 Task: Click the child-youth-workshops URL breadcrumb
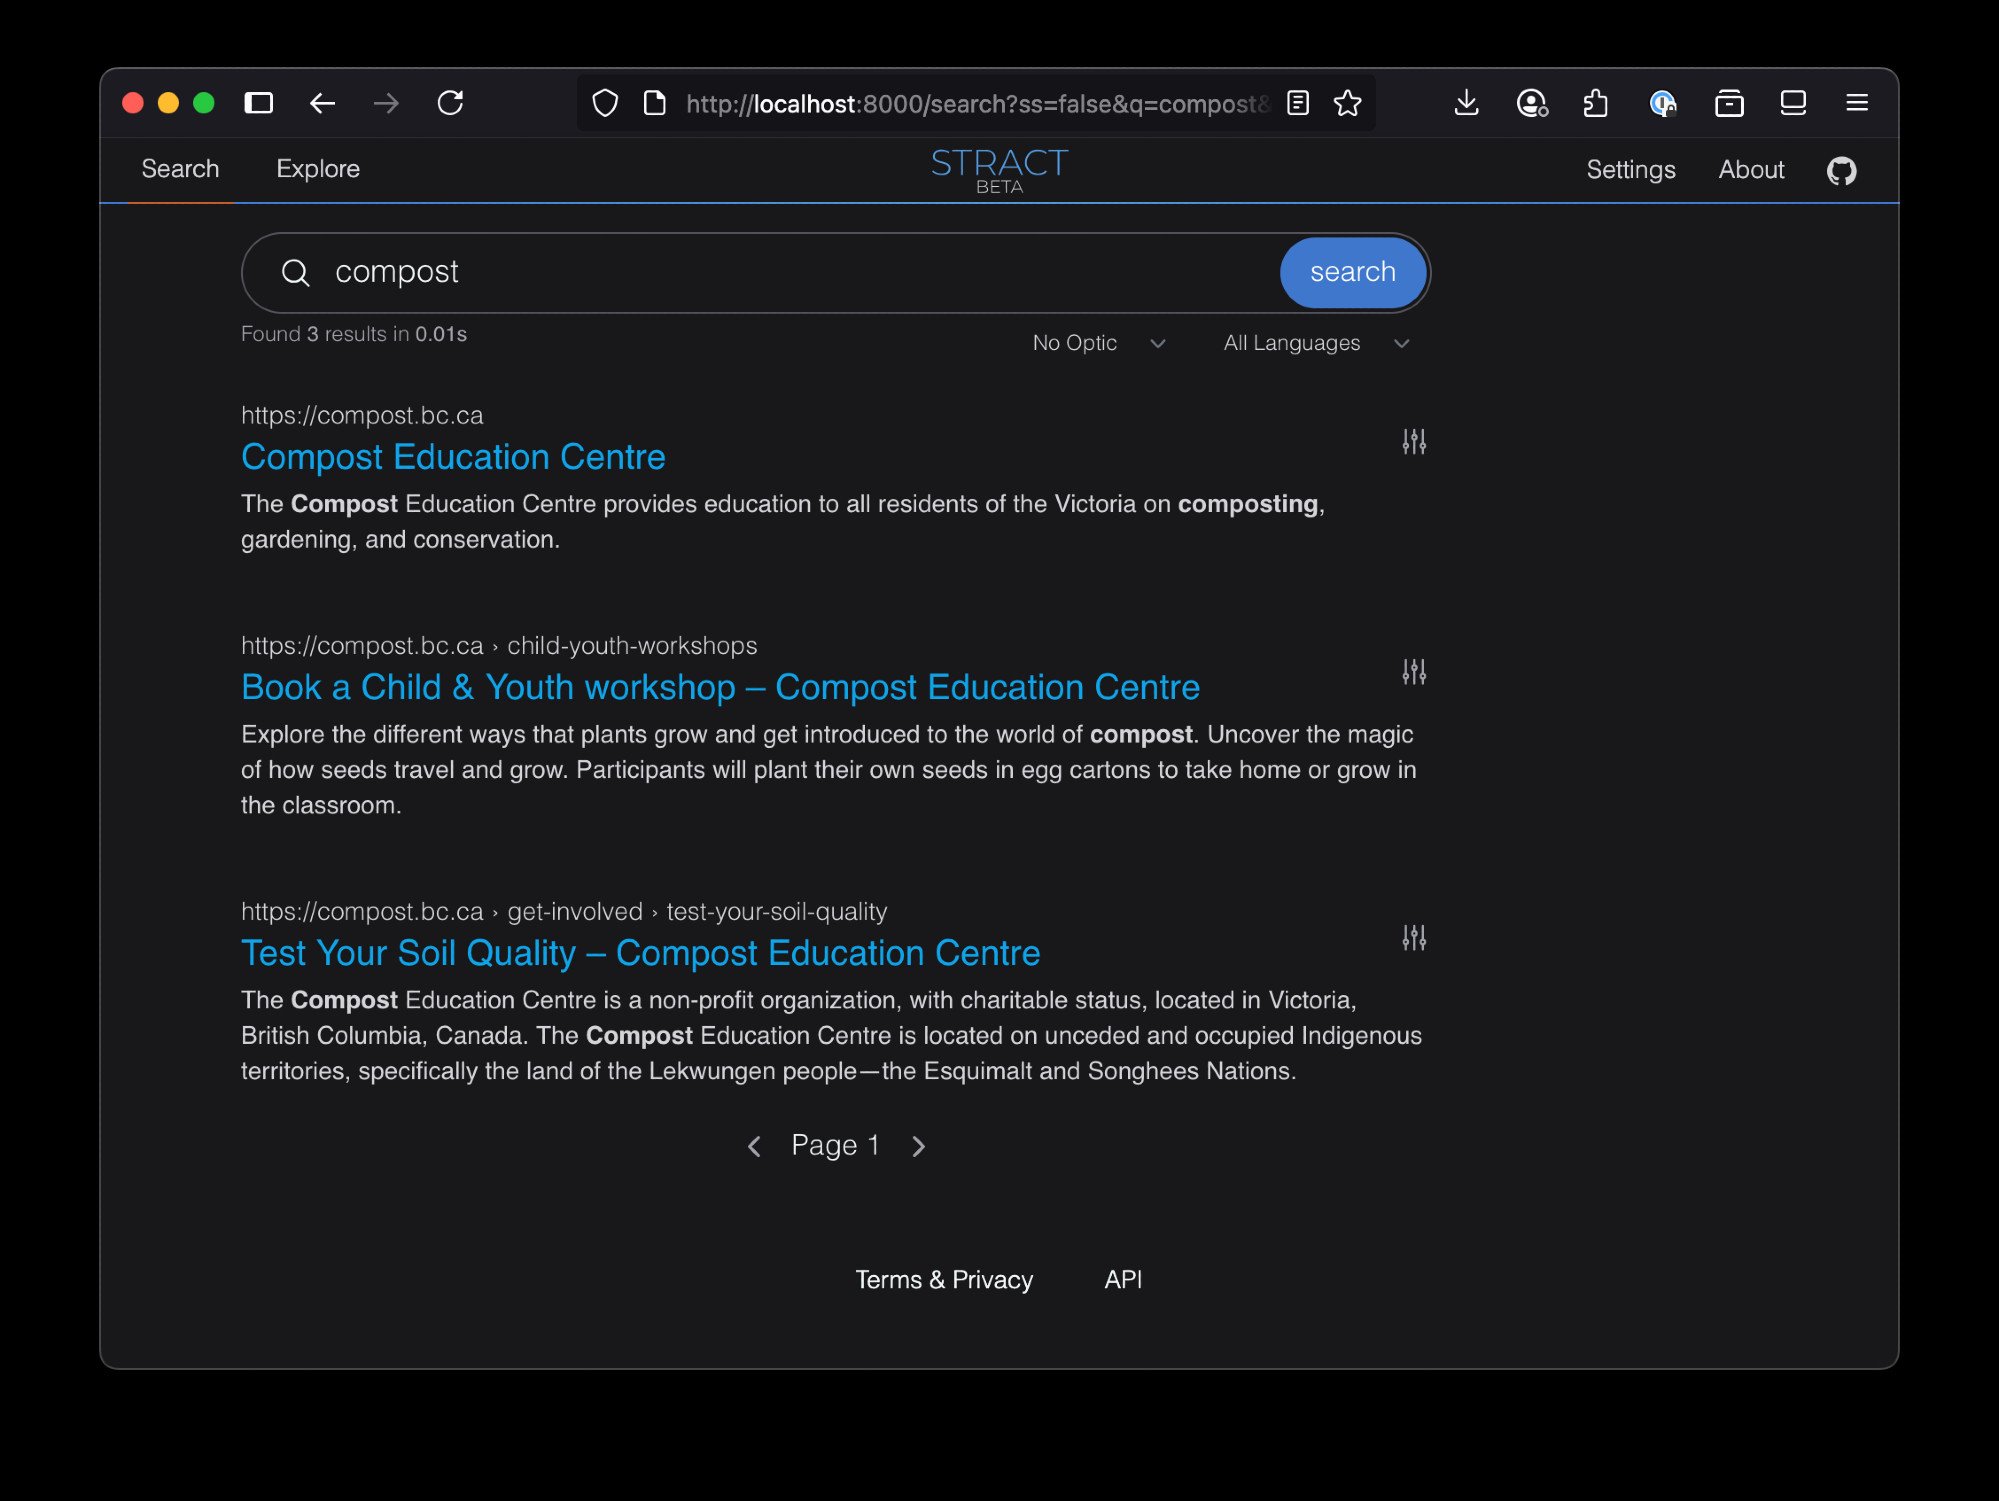click(632, 646)
